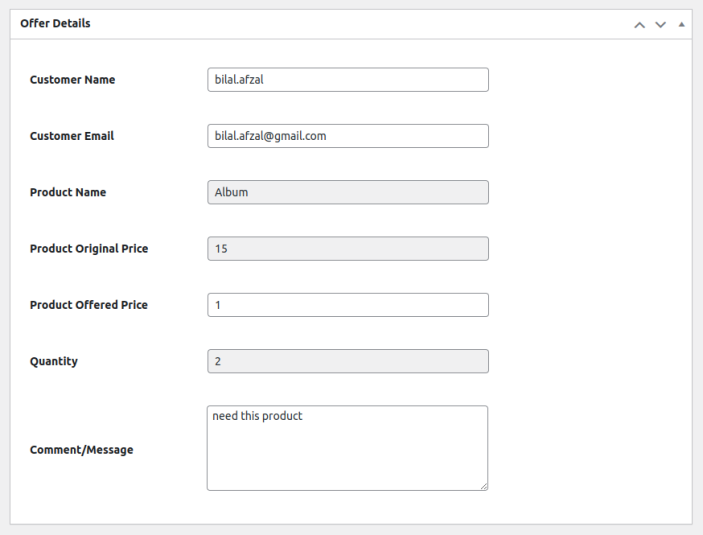Focus the Customer Name input field
This screenshot has height=535, width=703.
347,80
